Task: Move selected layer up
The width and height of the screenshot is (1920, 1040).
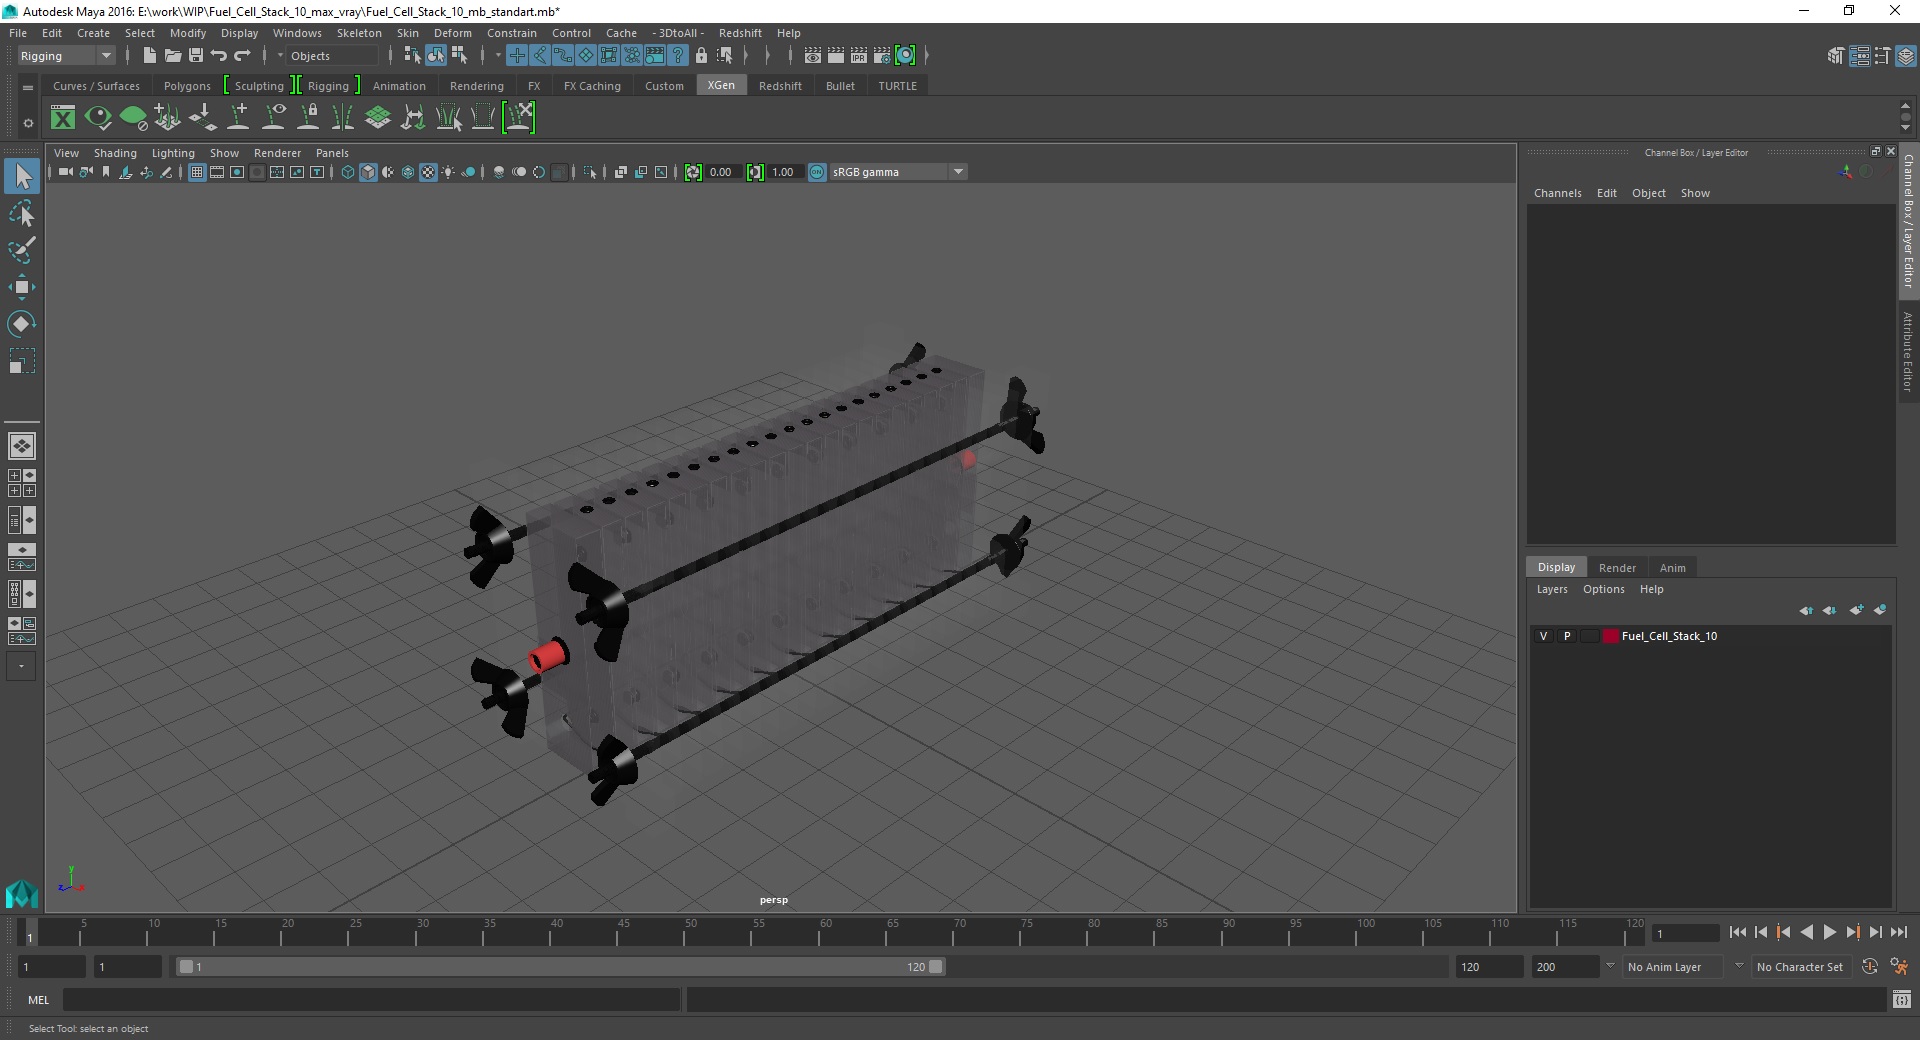Action: [1806, 610]
